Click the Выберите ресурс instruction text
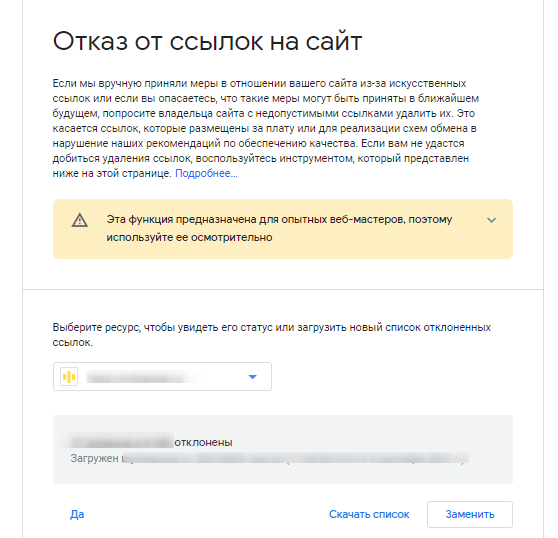This screenshot has height=538, width=558. [272, 334]
